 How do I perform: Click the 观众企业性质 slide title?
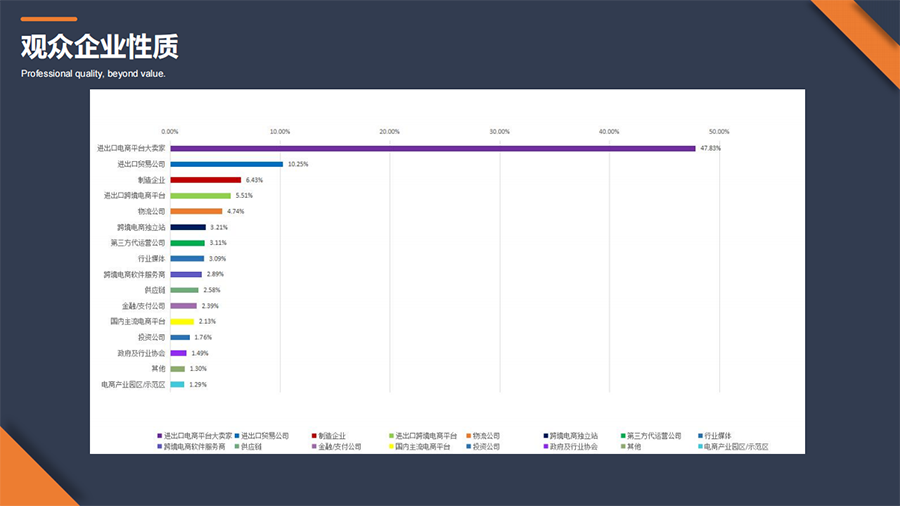99,47
